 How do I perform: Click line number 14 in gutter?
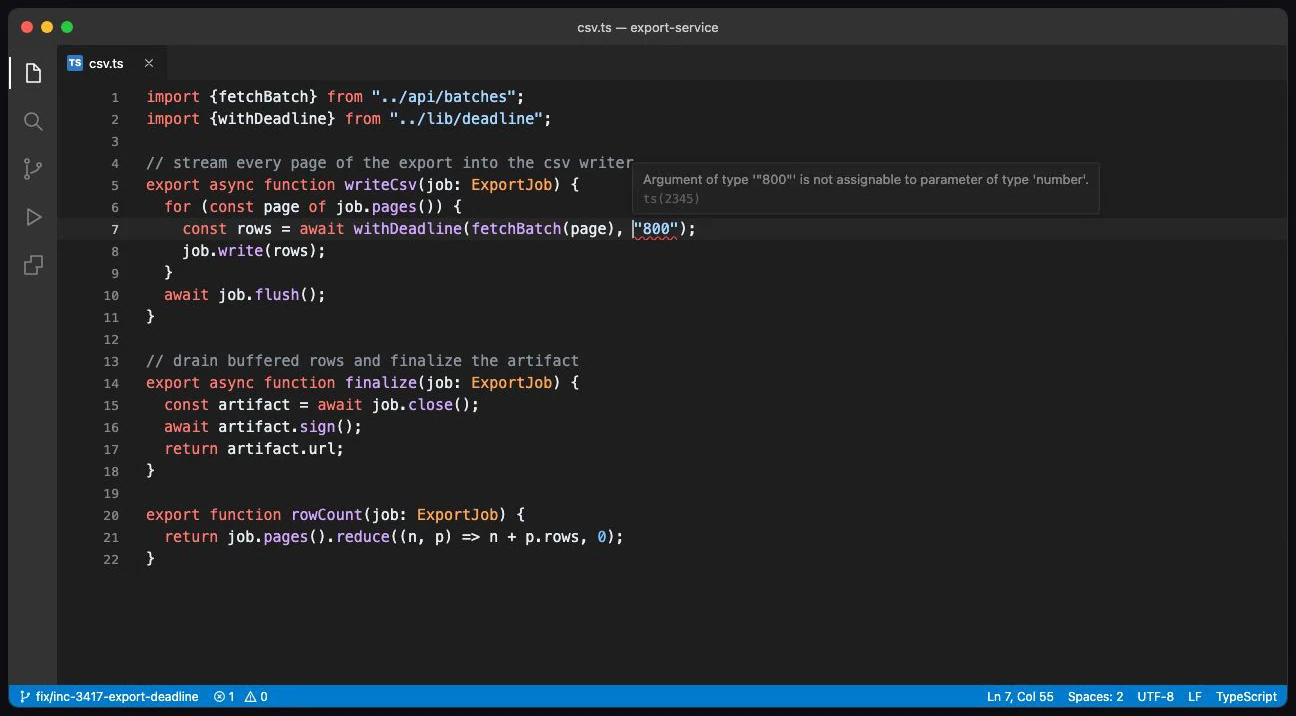(111, 383)
